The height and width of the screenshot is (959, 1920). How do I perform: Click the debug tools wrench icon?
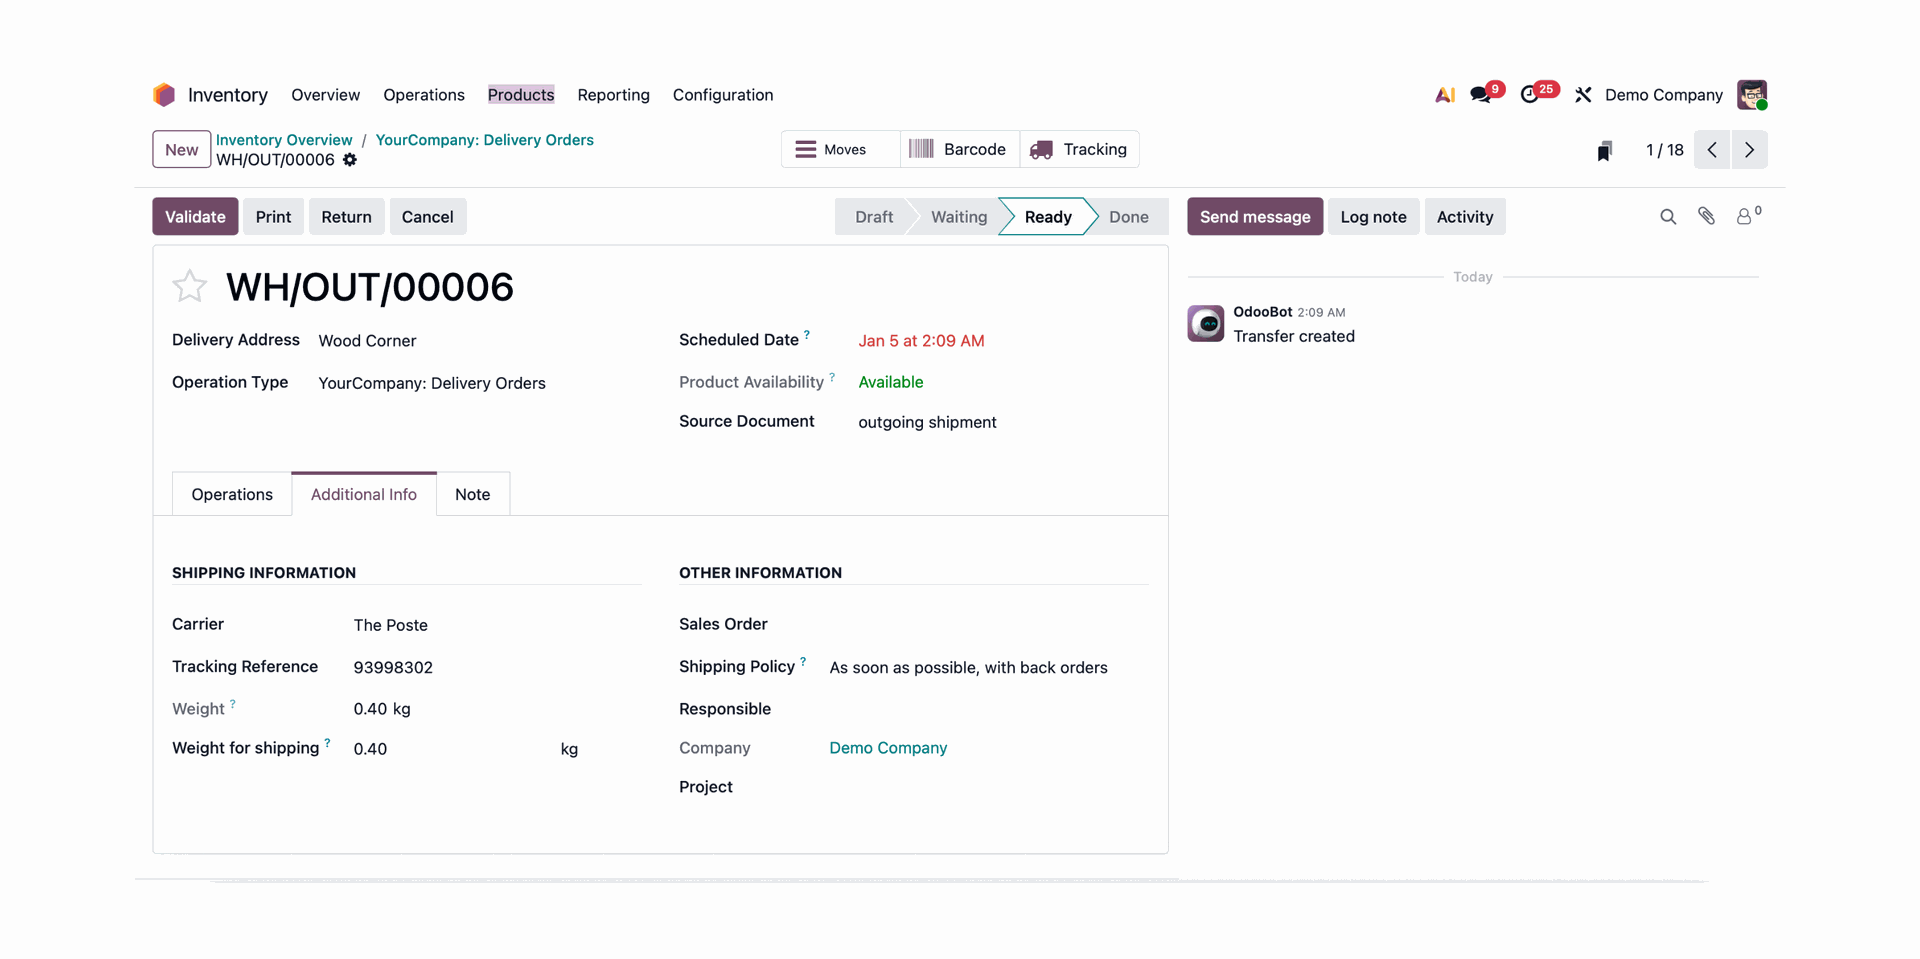click(1583, 95)
